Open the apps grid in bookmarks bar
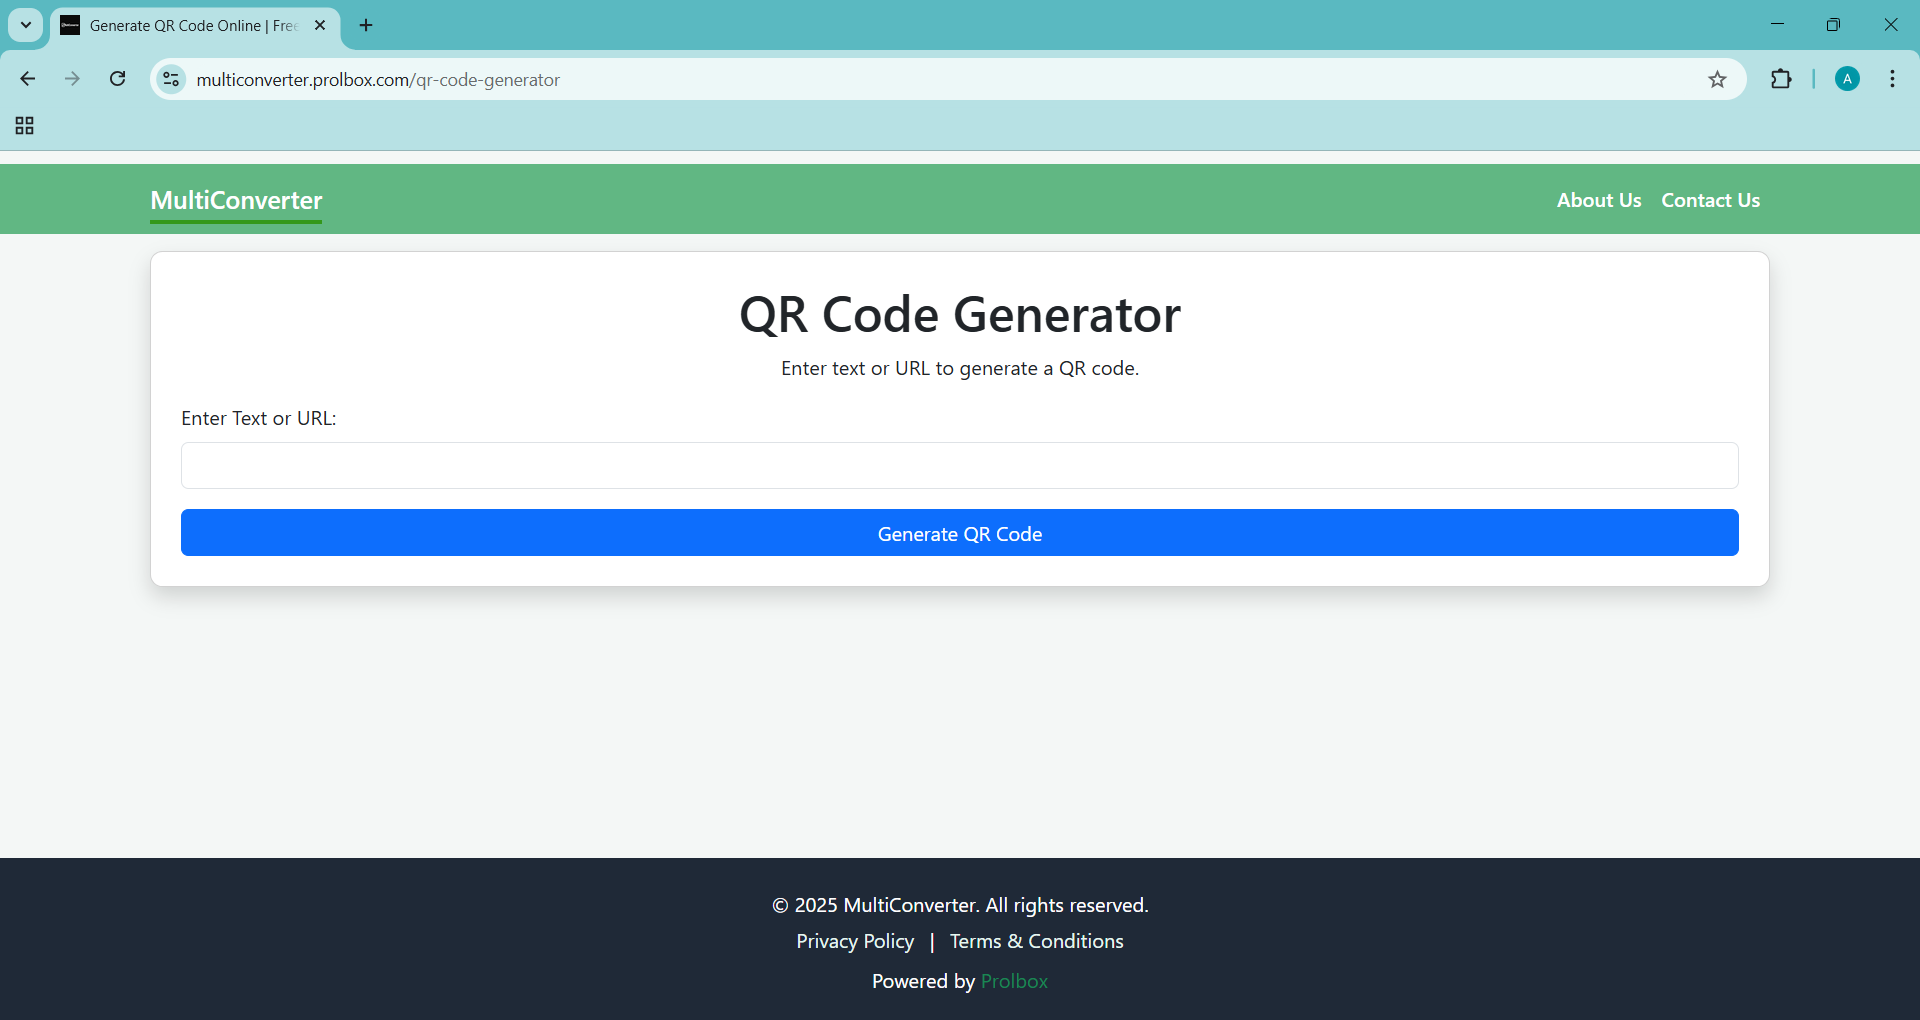Image resolution: width=1920 pixels, height=1020 pixels. [25, 126]
